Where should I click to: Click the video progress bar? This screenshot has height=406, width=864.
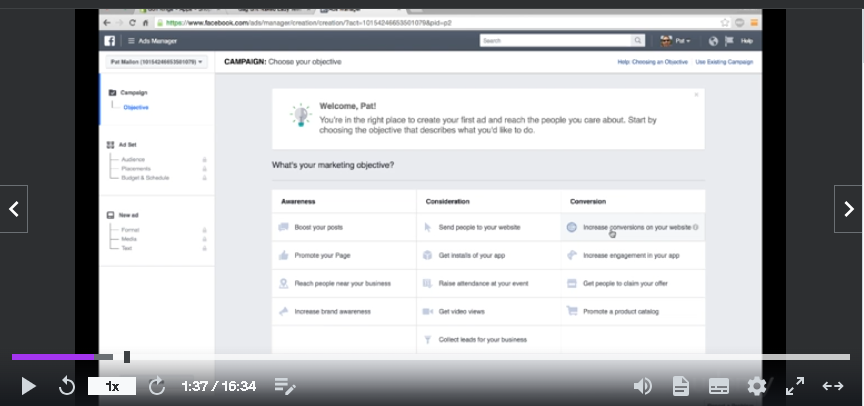pyautogui.click(x=431, y=357)
